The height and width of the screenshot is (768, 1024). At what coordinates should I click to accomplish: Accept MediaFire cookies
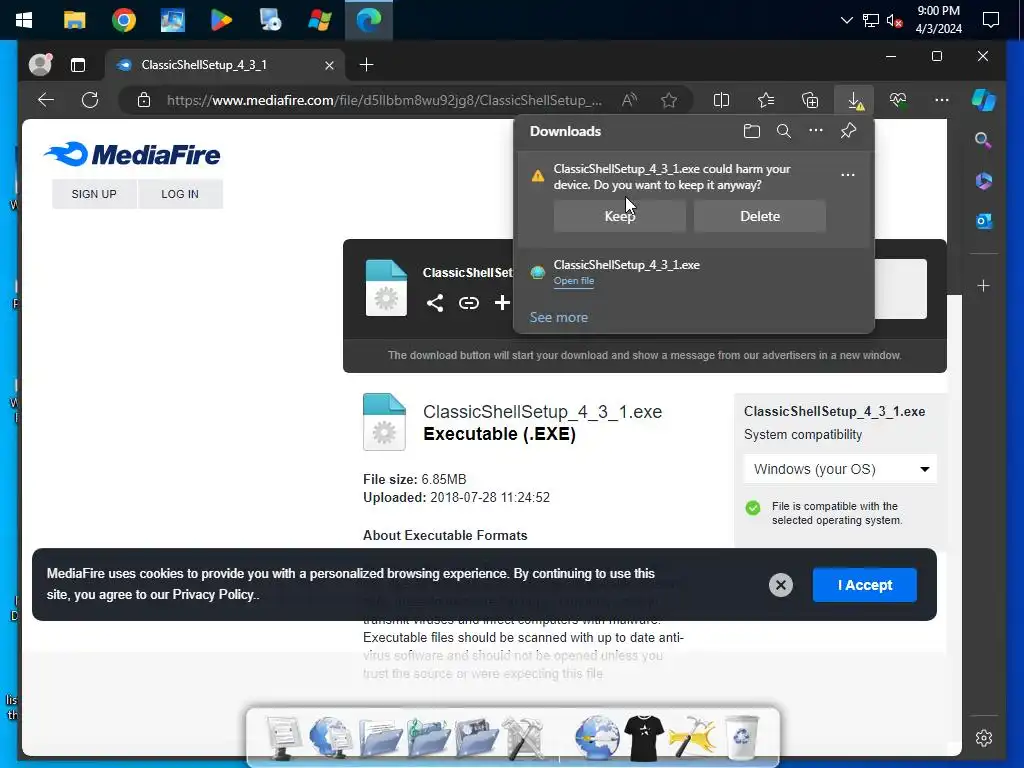tap(865, 585)
